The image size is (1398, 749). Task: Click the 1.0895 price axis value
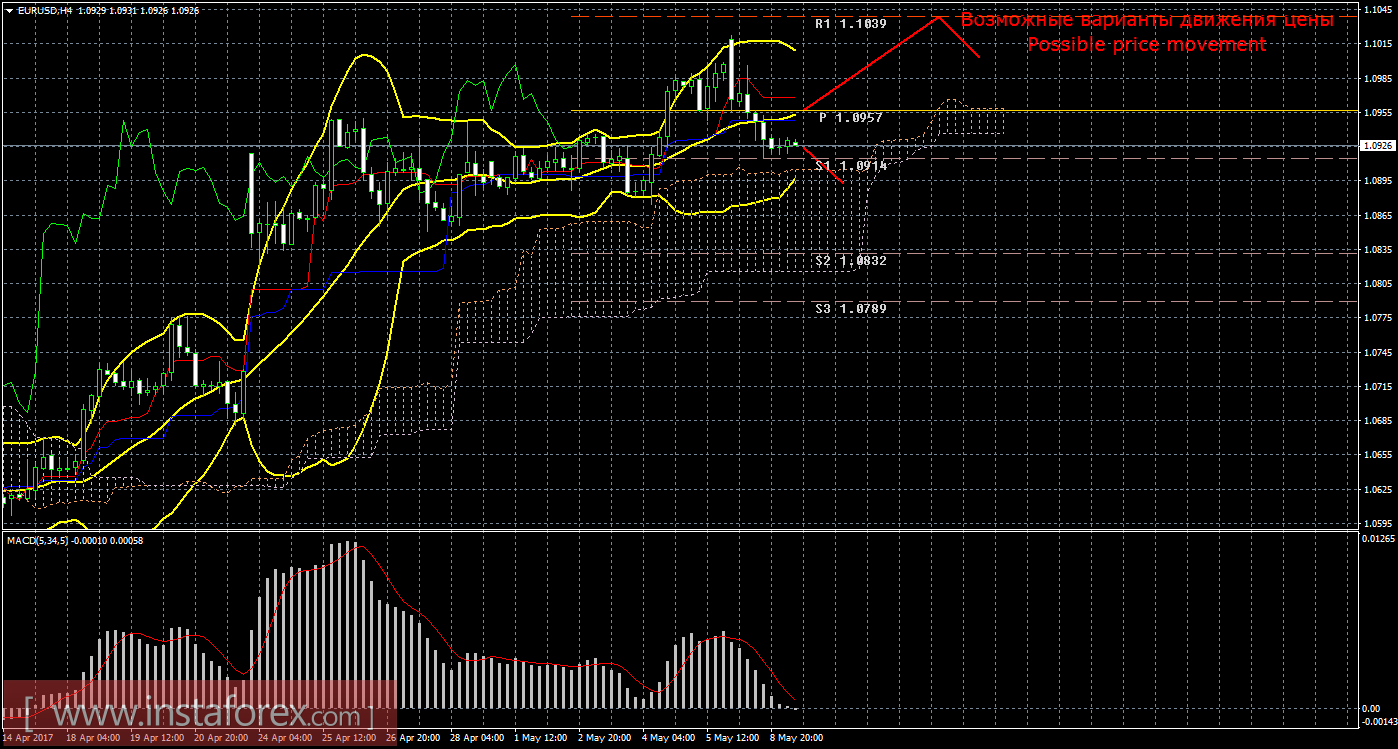(x=1378, y=181)
